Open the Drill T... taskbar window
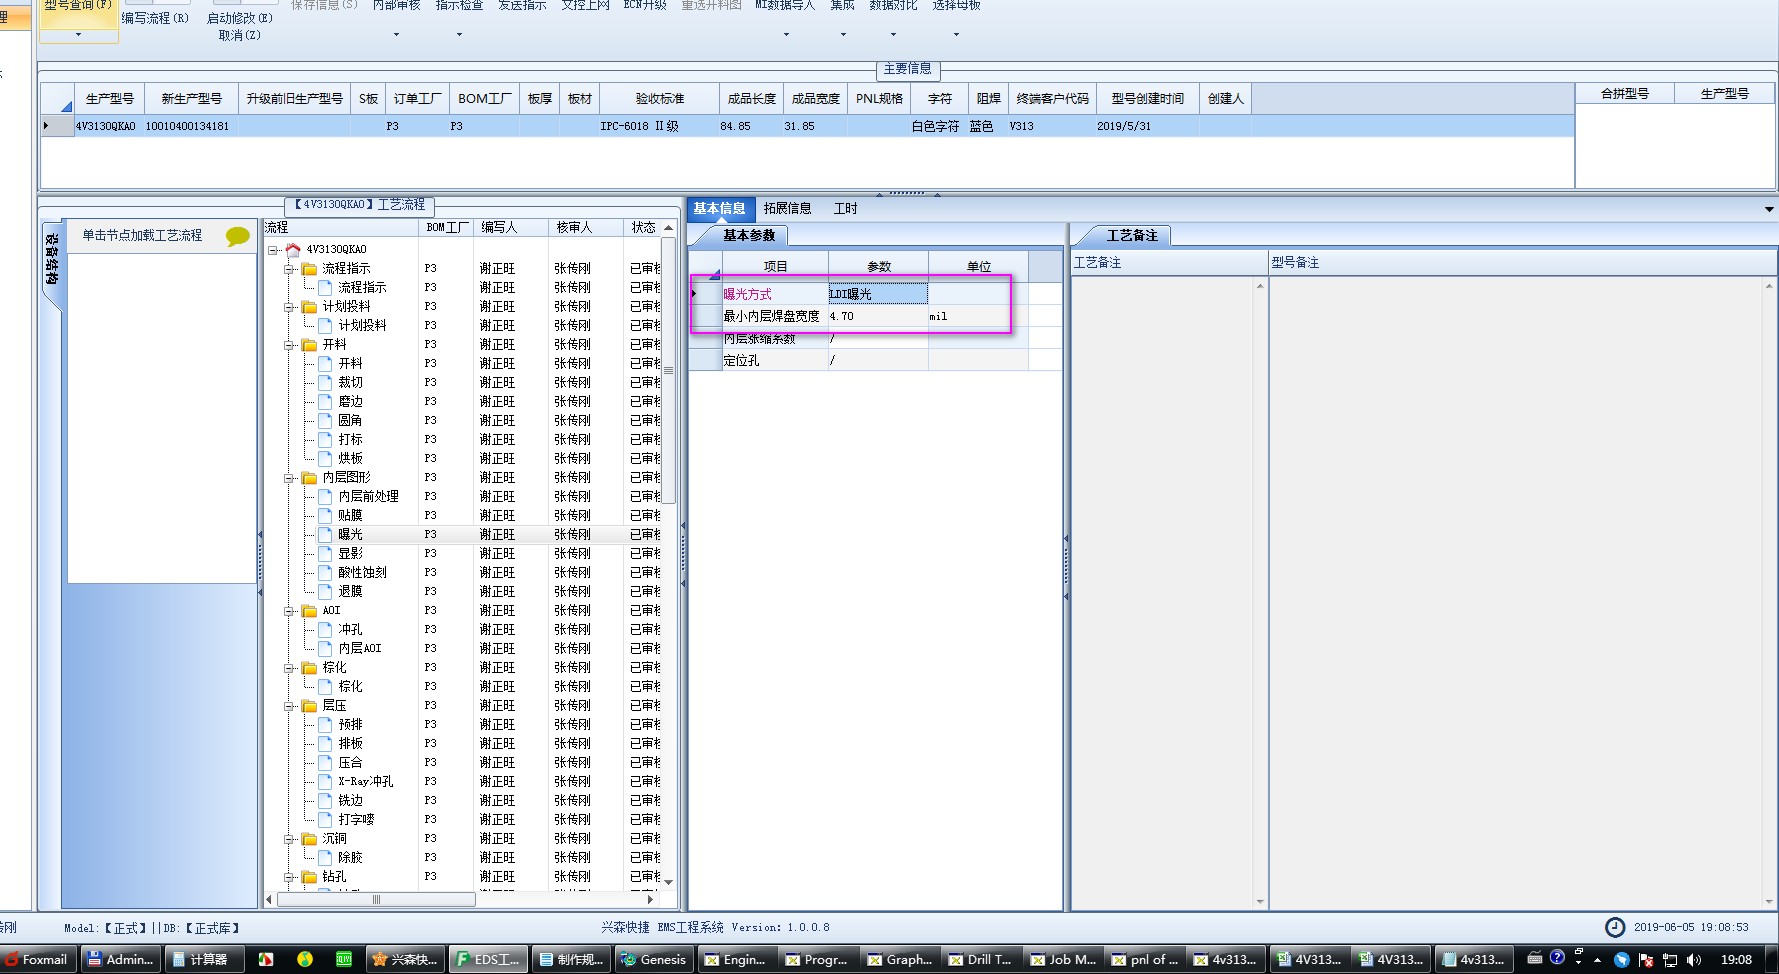The width and height of the screenshot is (1779, 974). (x=980, y=959)
